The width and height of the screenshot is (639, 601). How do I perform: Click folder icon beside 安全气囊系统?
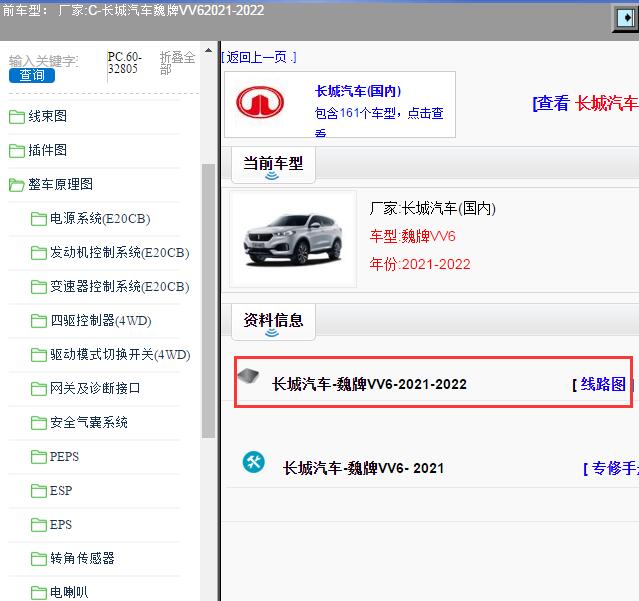click(x=39, y=423)
